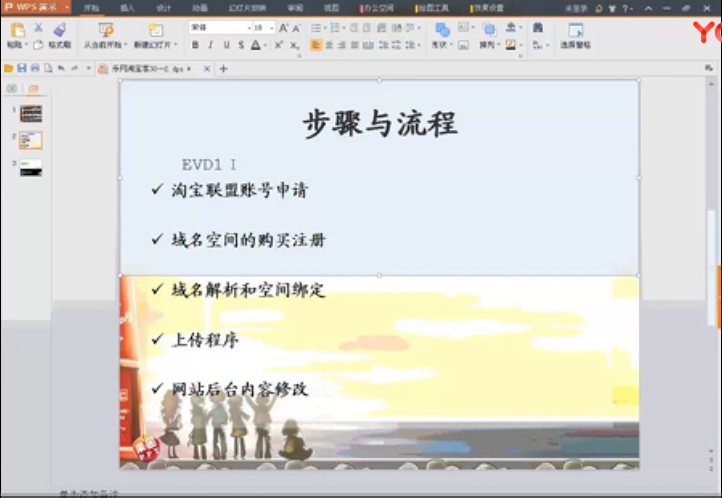This screenshot has height=498, width=722.
Task: Click the numbered list icon
Action: pyautogui.click(x=335, y=29)
